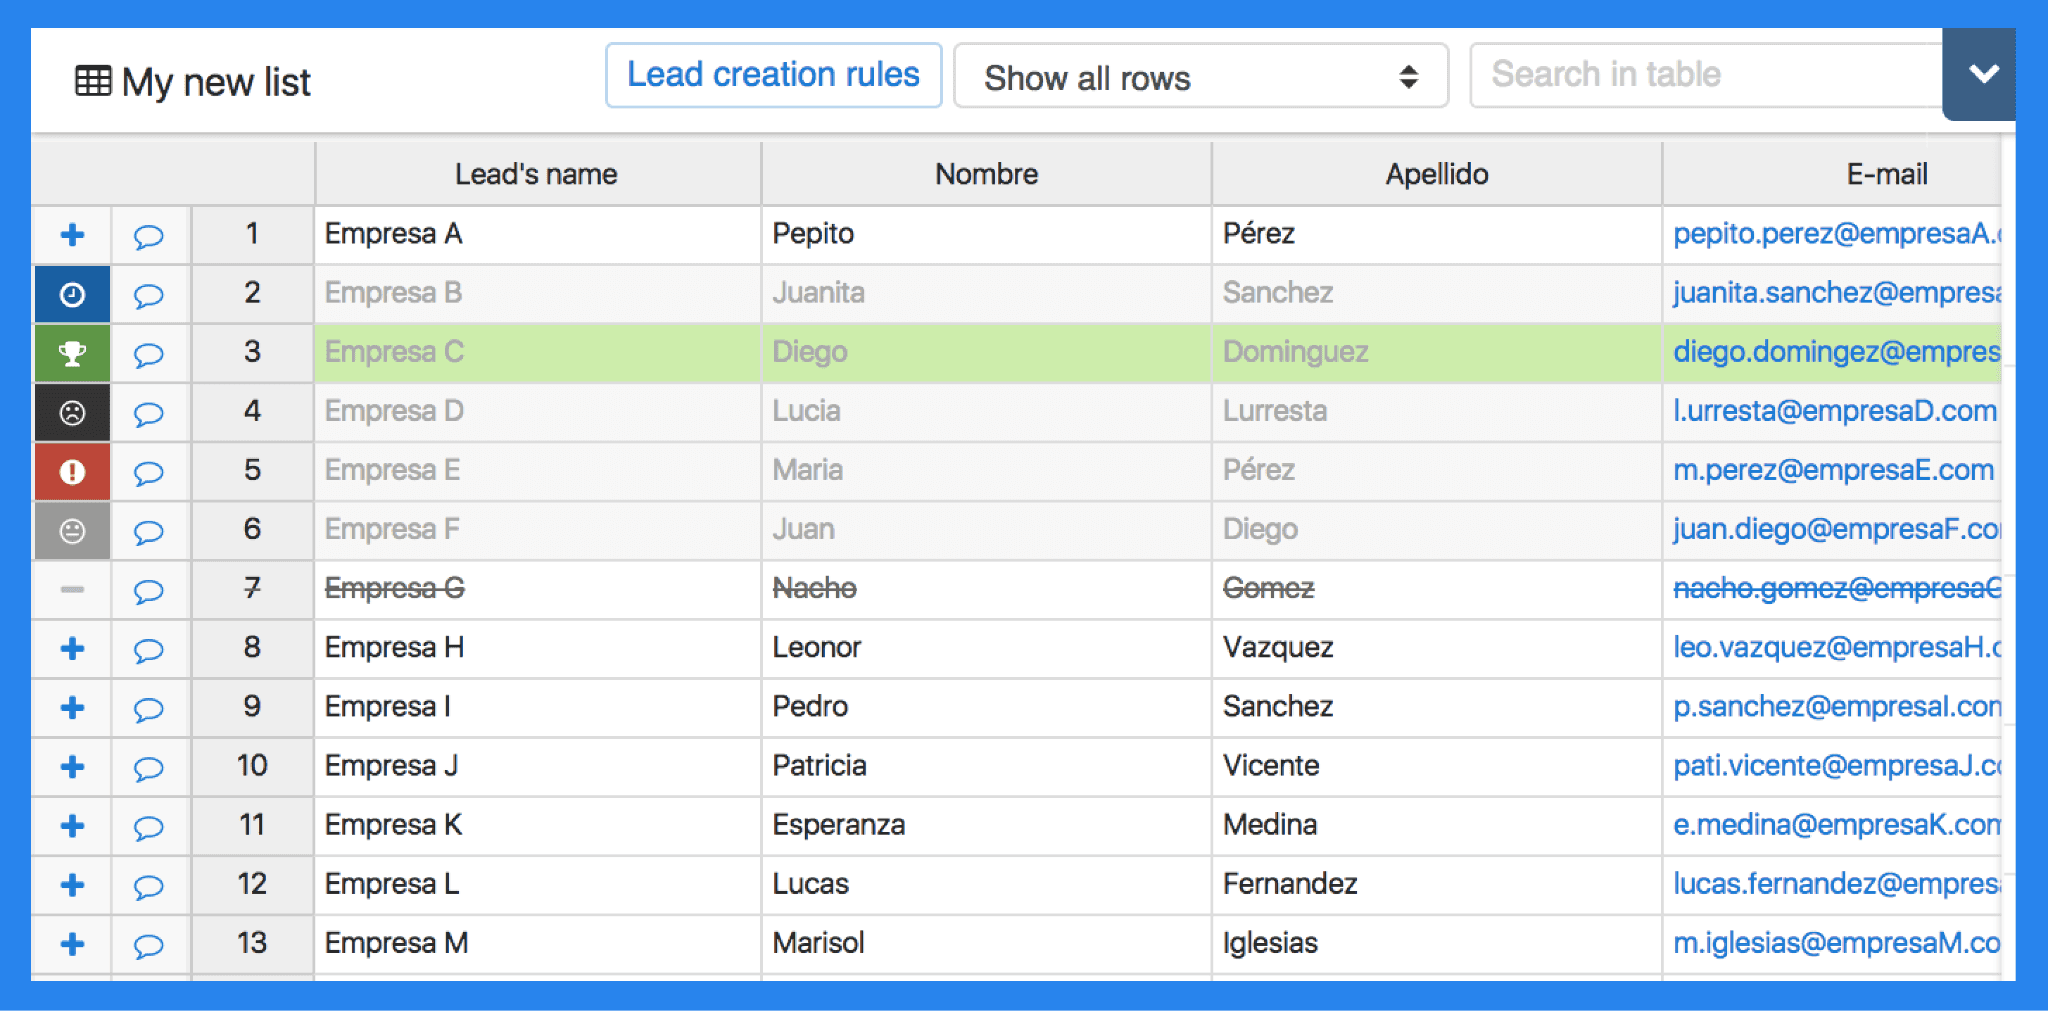Open comments bubble for row 7

[x=149, y=590]
